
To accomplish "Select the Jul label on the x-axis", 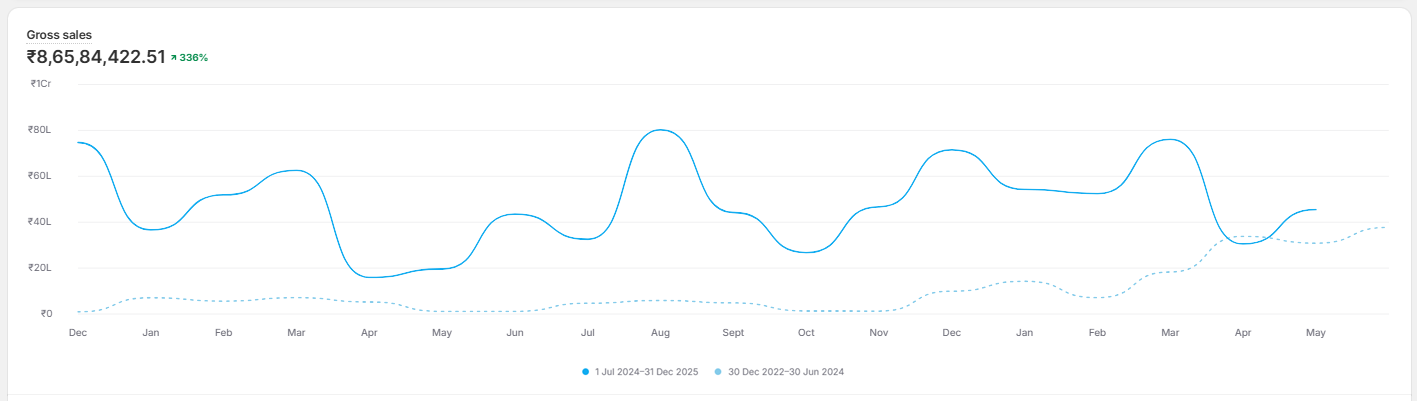I will coord(588,332).
